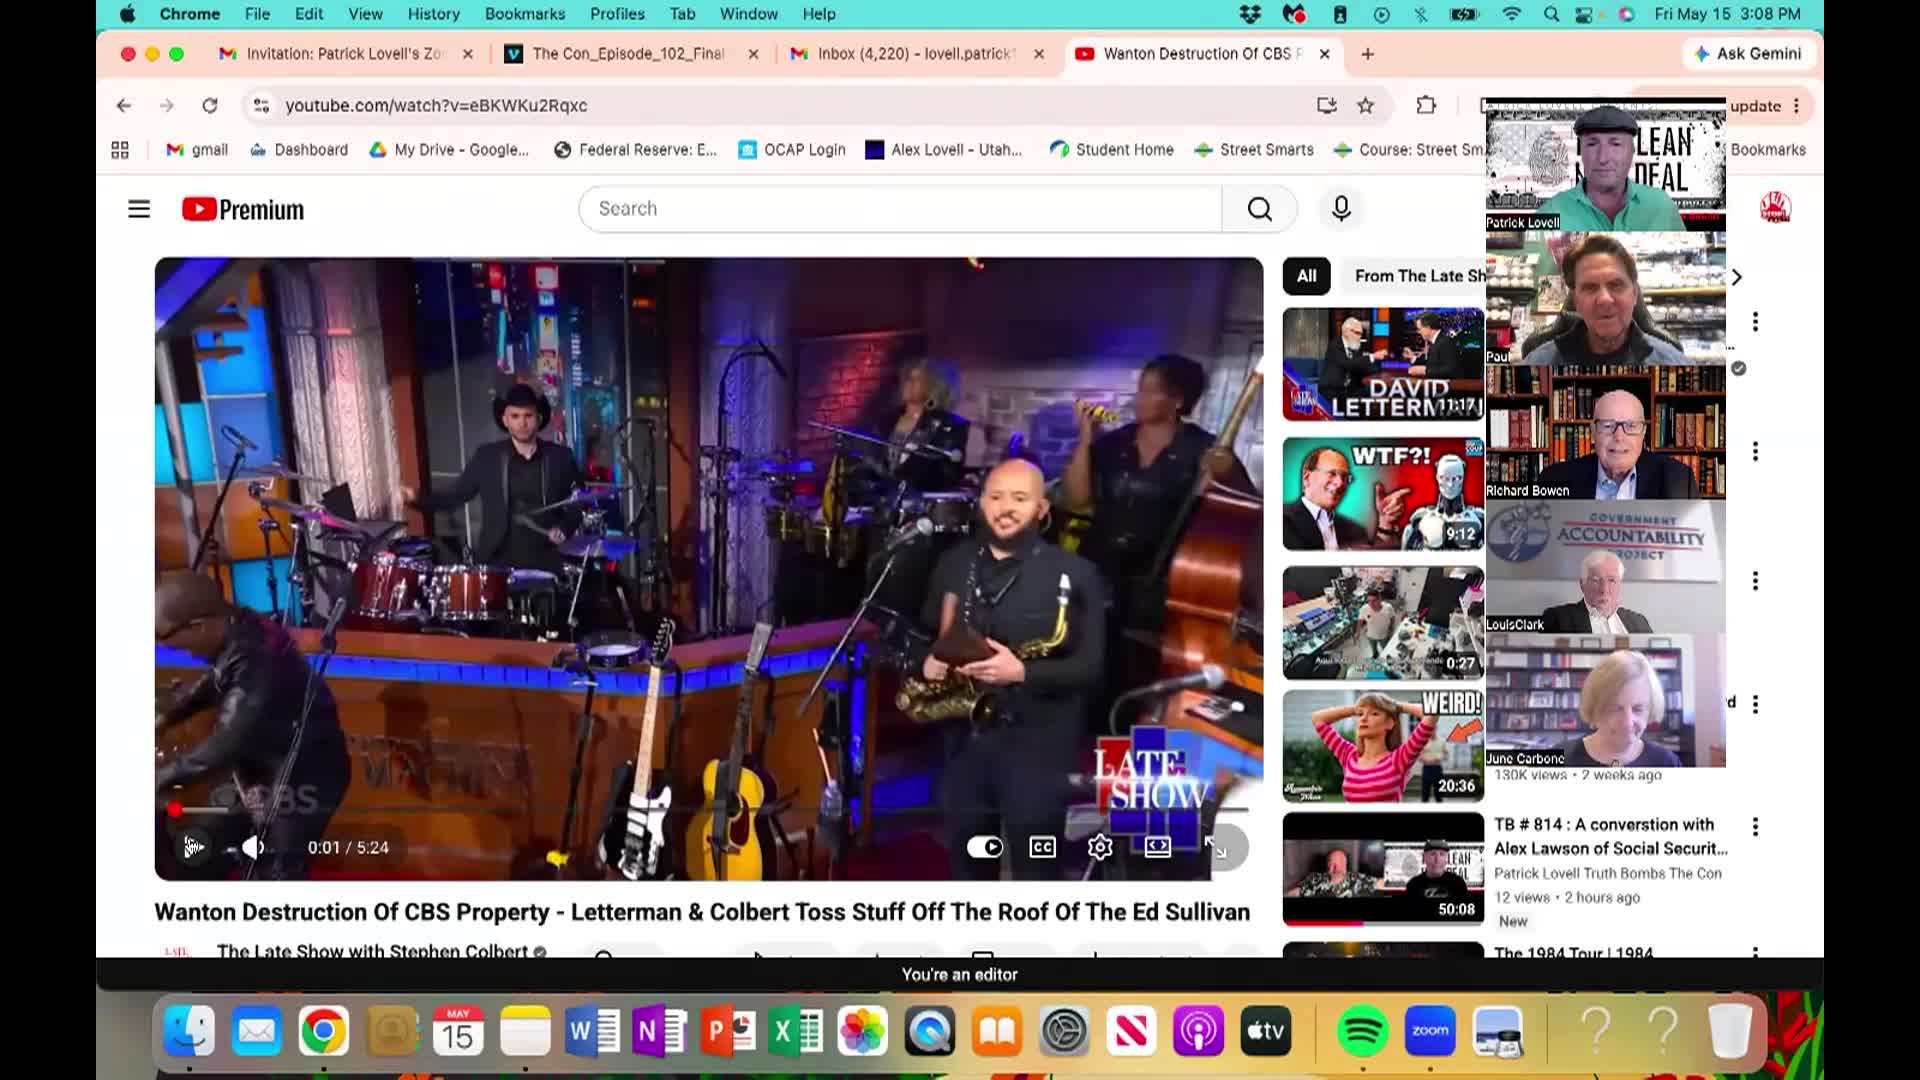This screenshot has height=1080, width=1920.
Task: Open the Federal Reserve bookmark
Action: pos(636,150)
